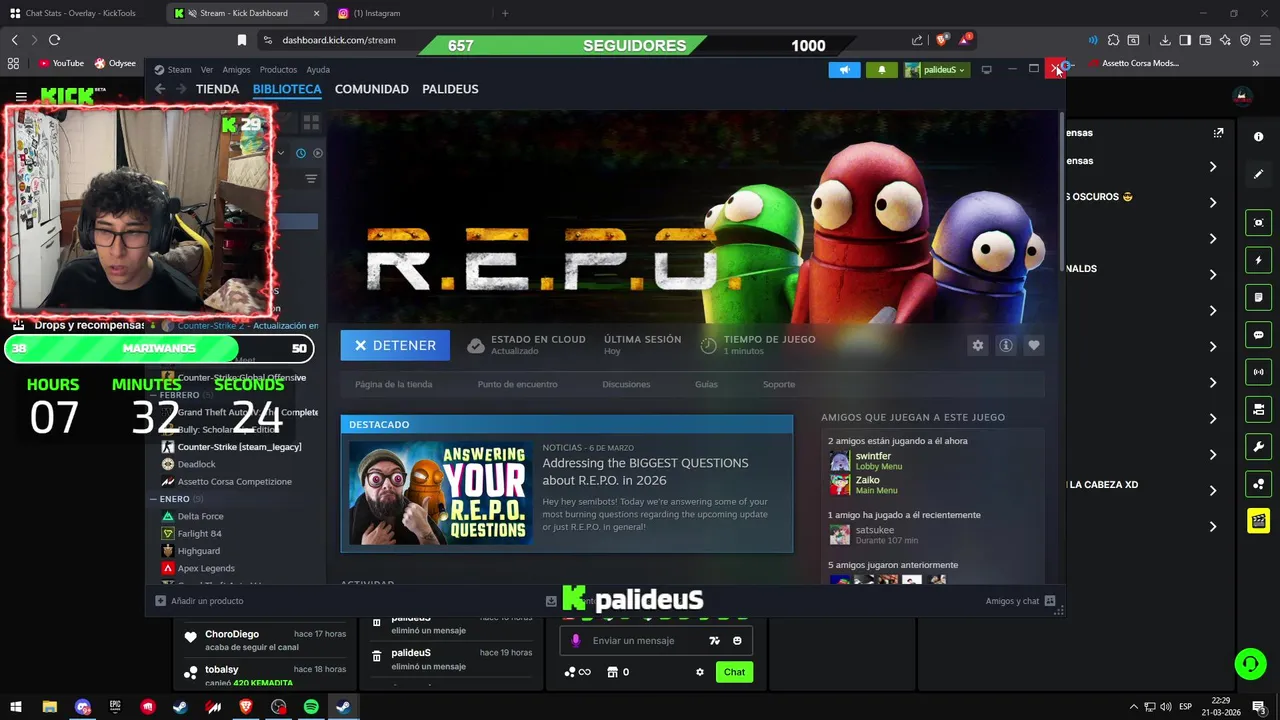Open the Productos menu in Steam
1280x720 pixels.
278,70
